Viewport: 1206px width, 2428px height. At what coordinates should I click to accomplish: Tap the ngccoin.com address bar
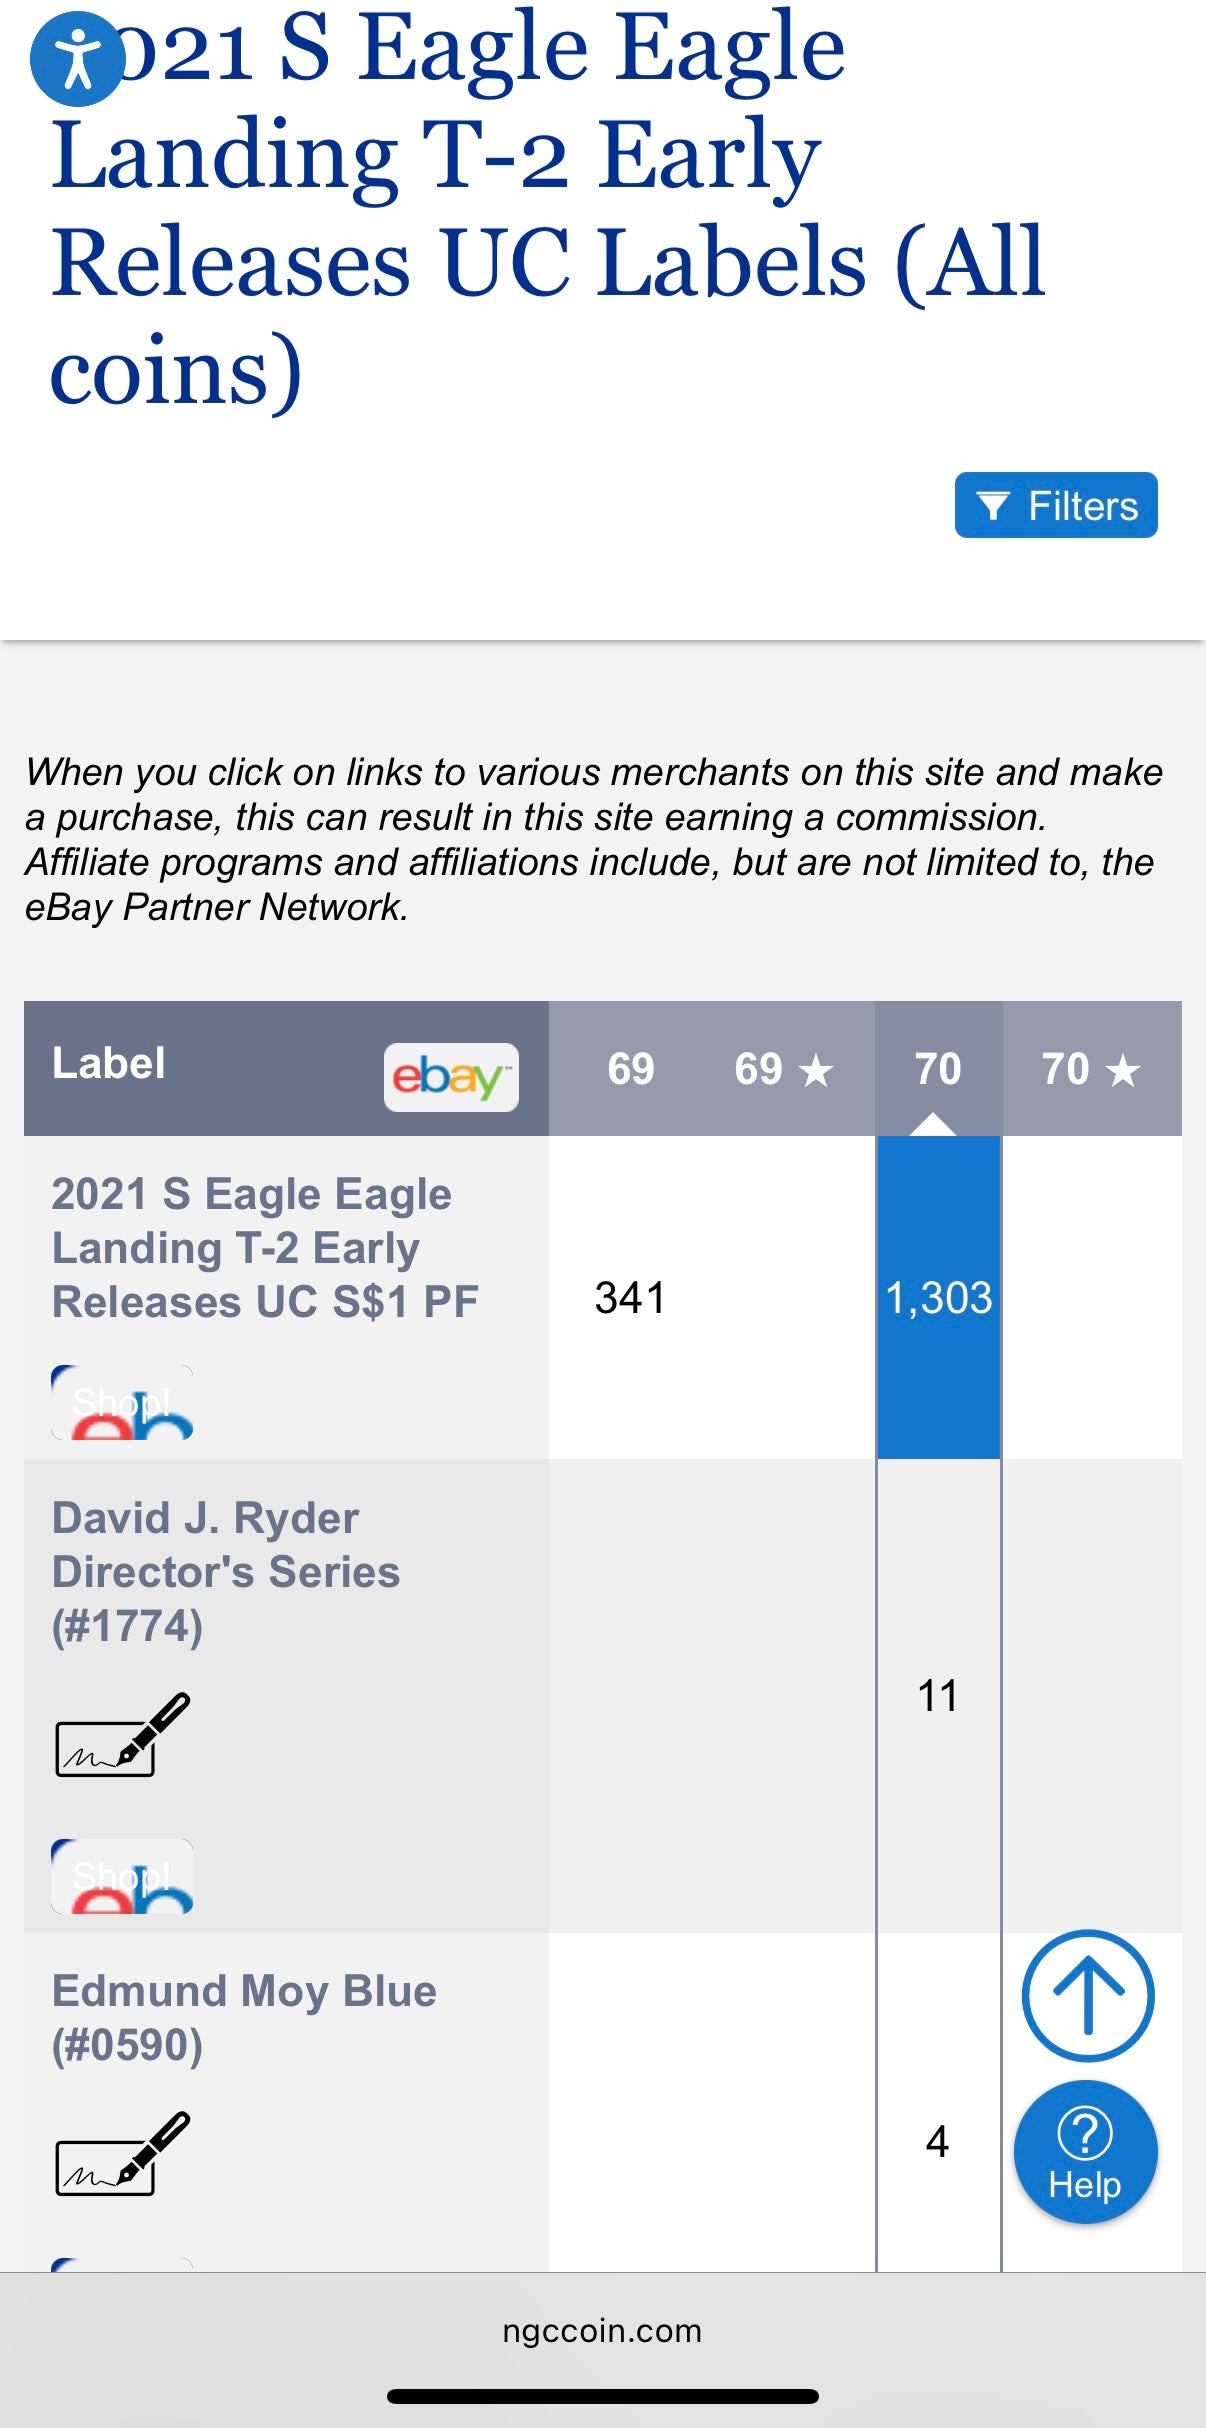(602, 2331)
